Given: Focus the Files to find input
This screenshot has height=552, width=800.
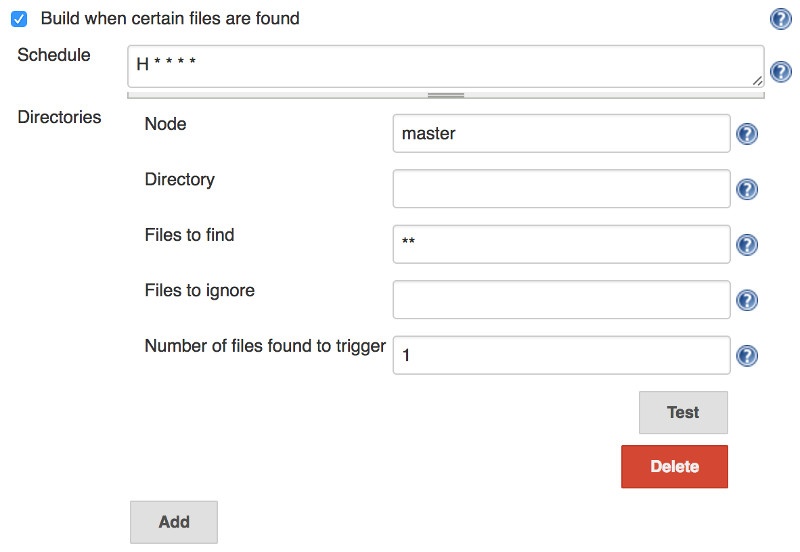Looking at the screenshot, I should tap(561, 244).
